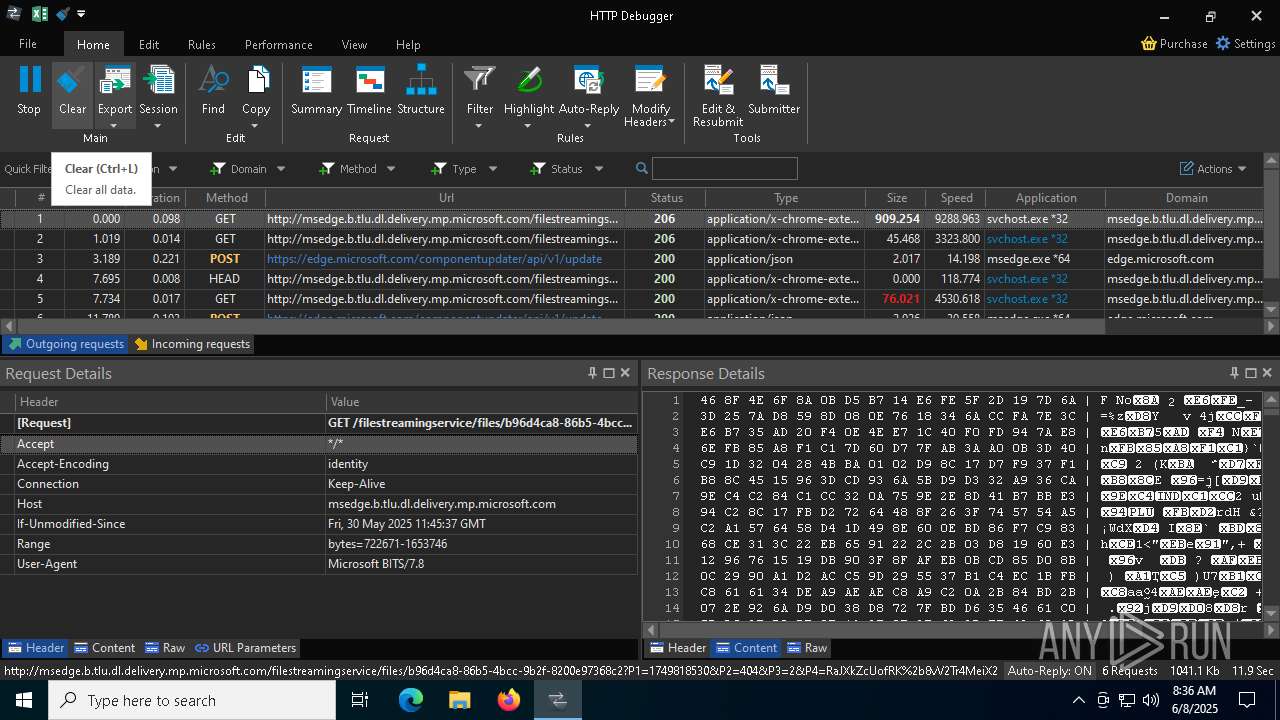The width and height of the screenshot is (1280, 720).
Task: Expand the Filter dropdown arrow
Action: (479, 125)
